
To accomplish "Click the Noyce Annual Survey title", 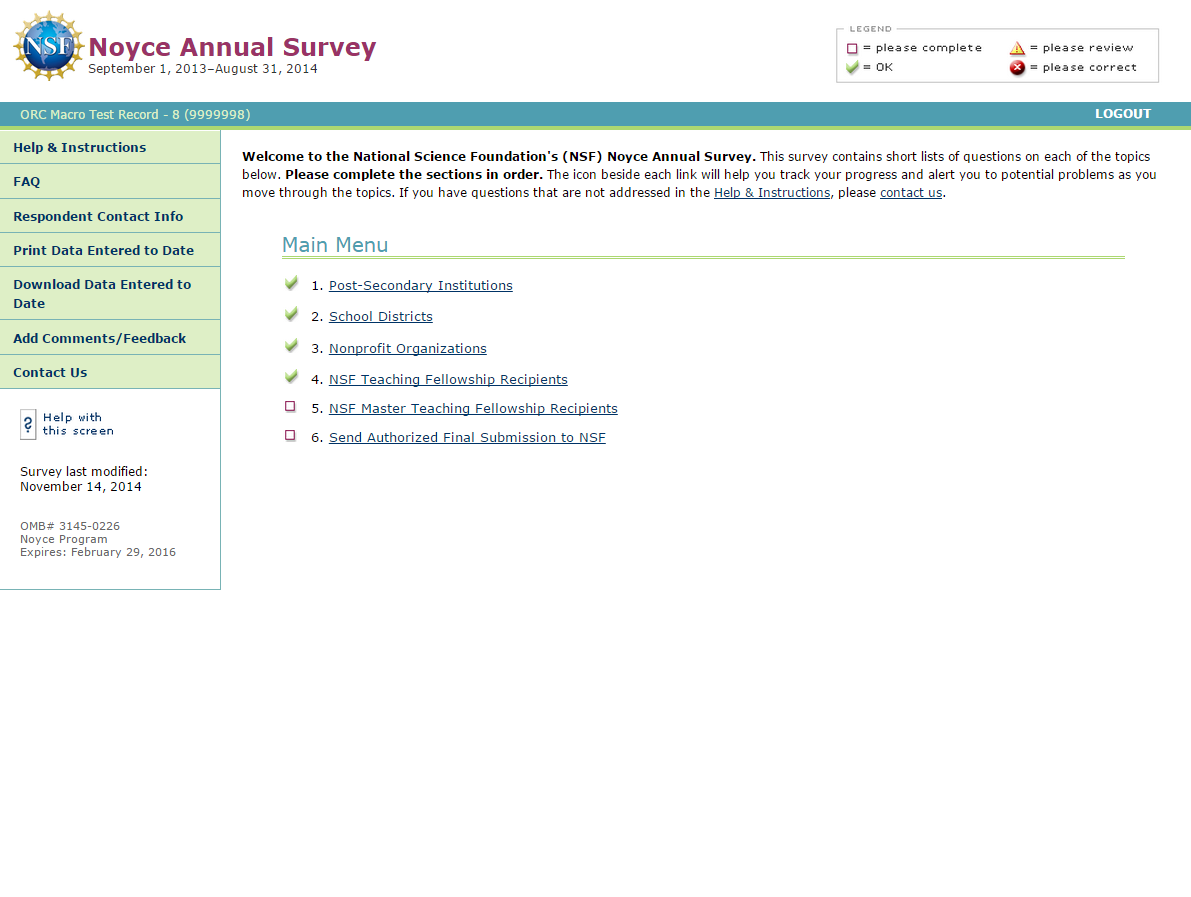I will [x=232, y=47].
